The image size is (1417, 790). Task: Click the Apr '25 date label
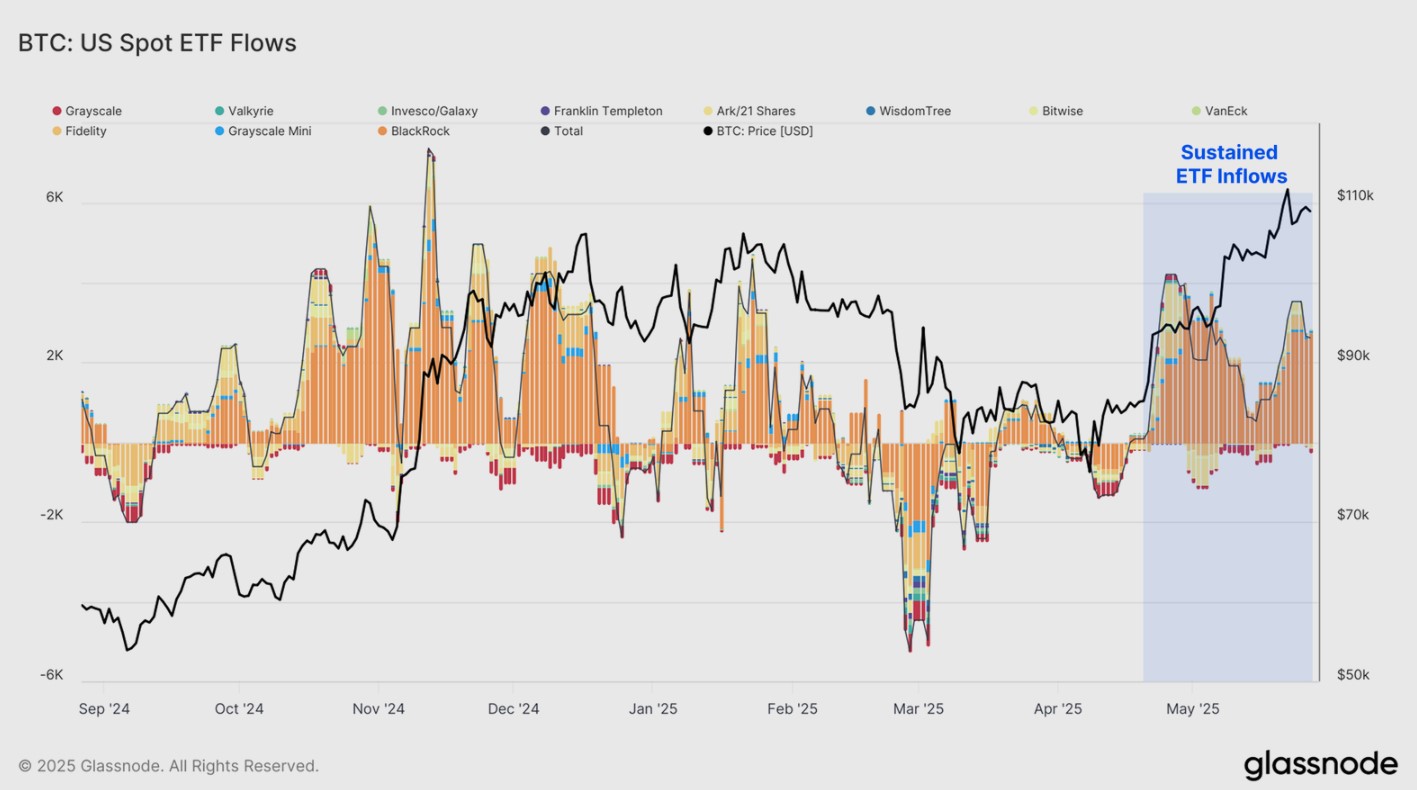tap(1058, 709)
